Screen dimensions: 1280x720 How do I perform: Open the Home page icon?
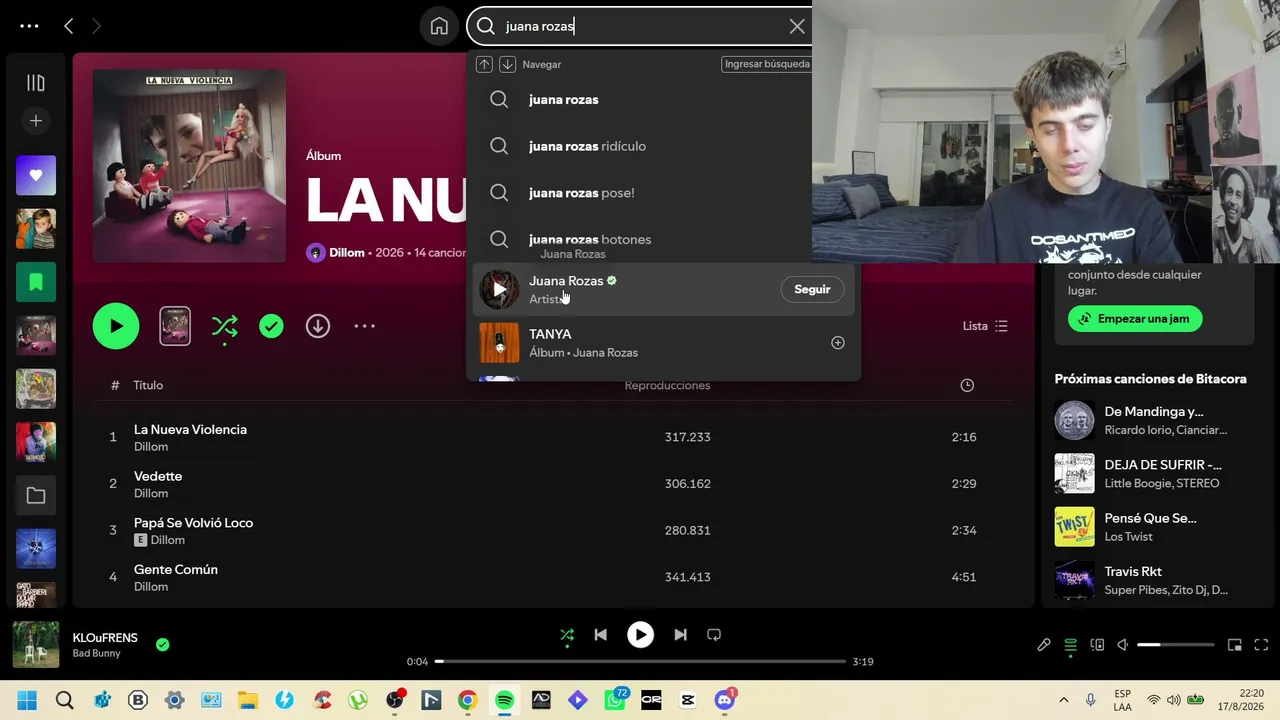coord(439,27)
